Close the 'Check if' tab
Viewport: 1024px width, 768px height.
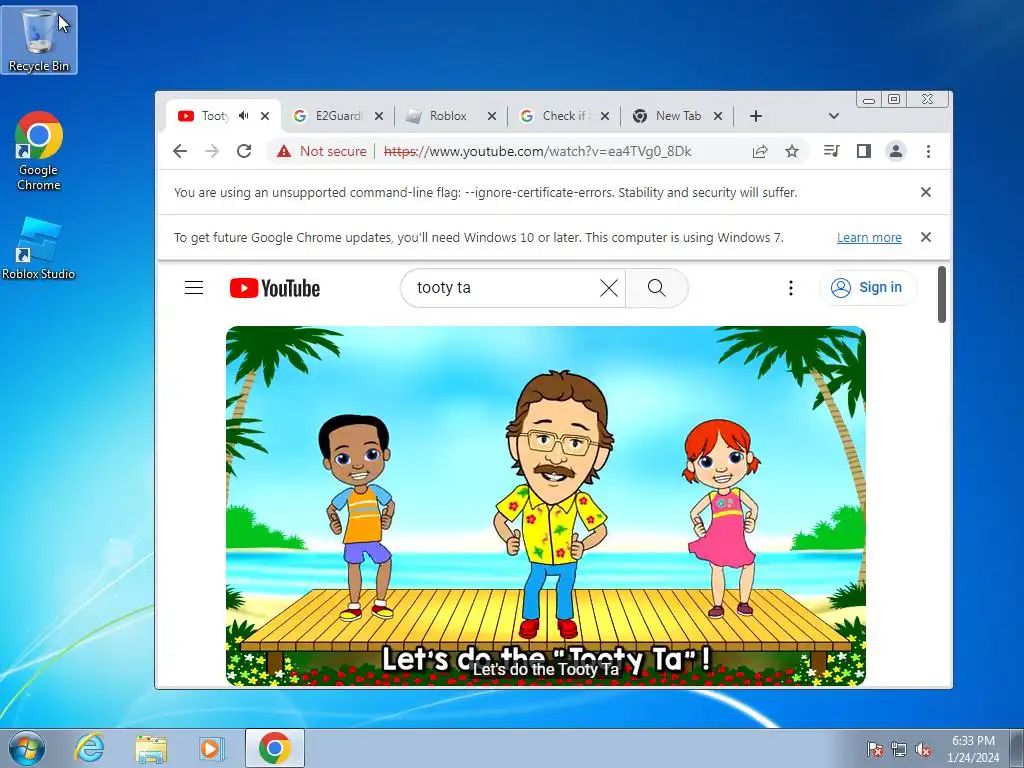pyautogui.click(x=605, y=116)
